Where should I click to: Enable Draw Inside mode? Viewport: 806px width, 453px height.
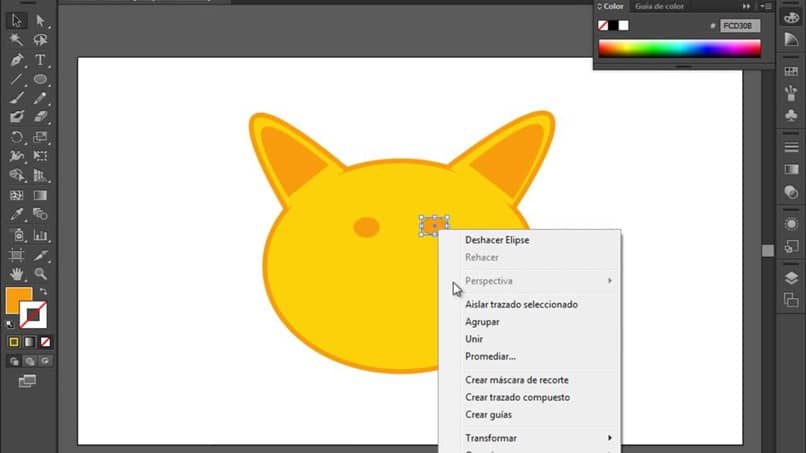pyautogui.click(x=45, y=361)
